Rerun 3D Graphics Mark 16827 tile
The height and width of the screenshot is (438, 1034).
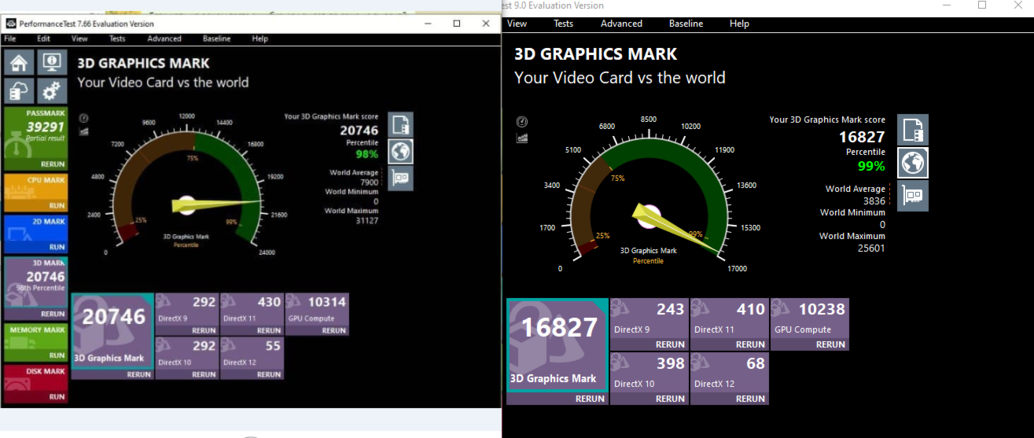click(590, 398)
